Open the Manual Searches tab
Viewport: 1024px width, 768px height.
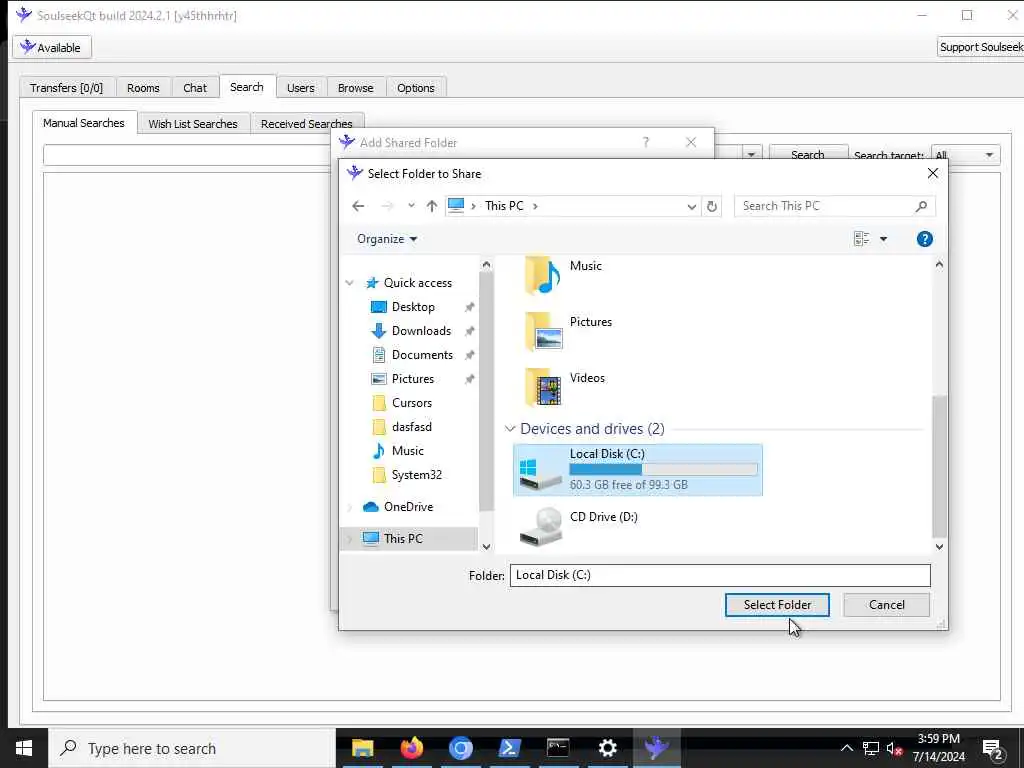tap(84, 123)
